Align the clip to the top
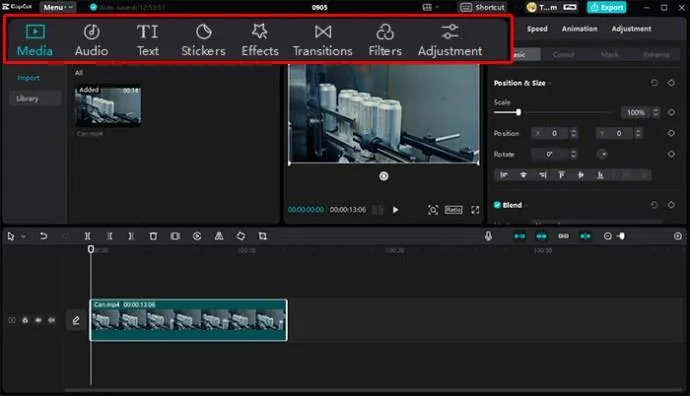Viewport: 690px width, 396px height. tap(562, 175)
